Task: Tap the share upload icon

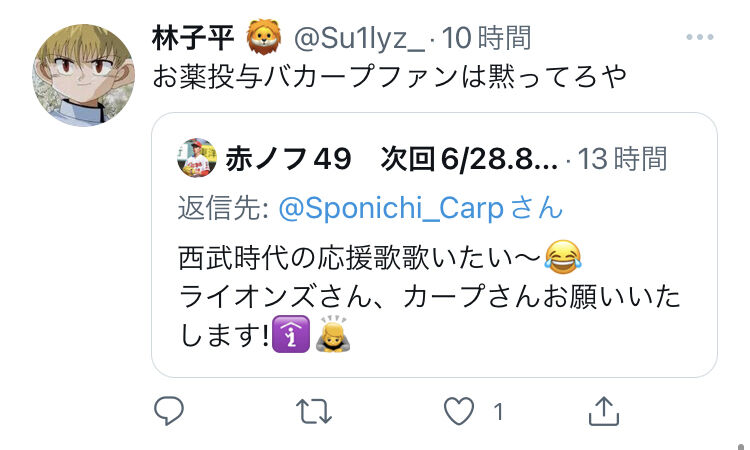Action: (x=604, y=411)
